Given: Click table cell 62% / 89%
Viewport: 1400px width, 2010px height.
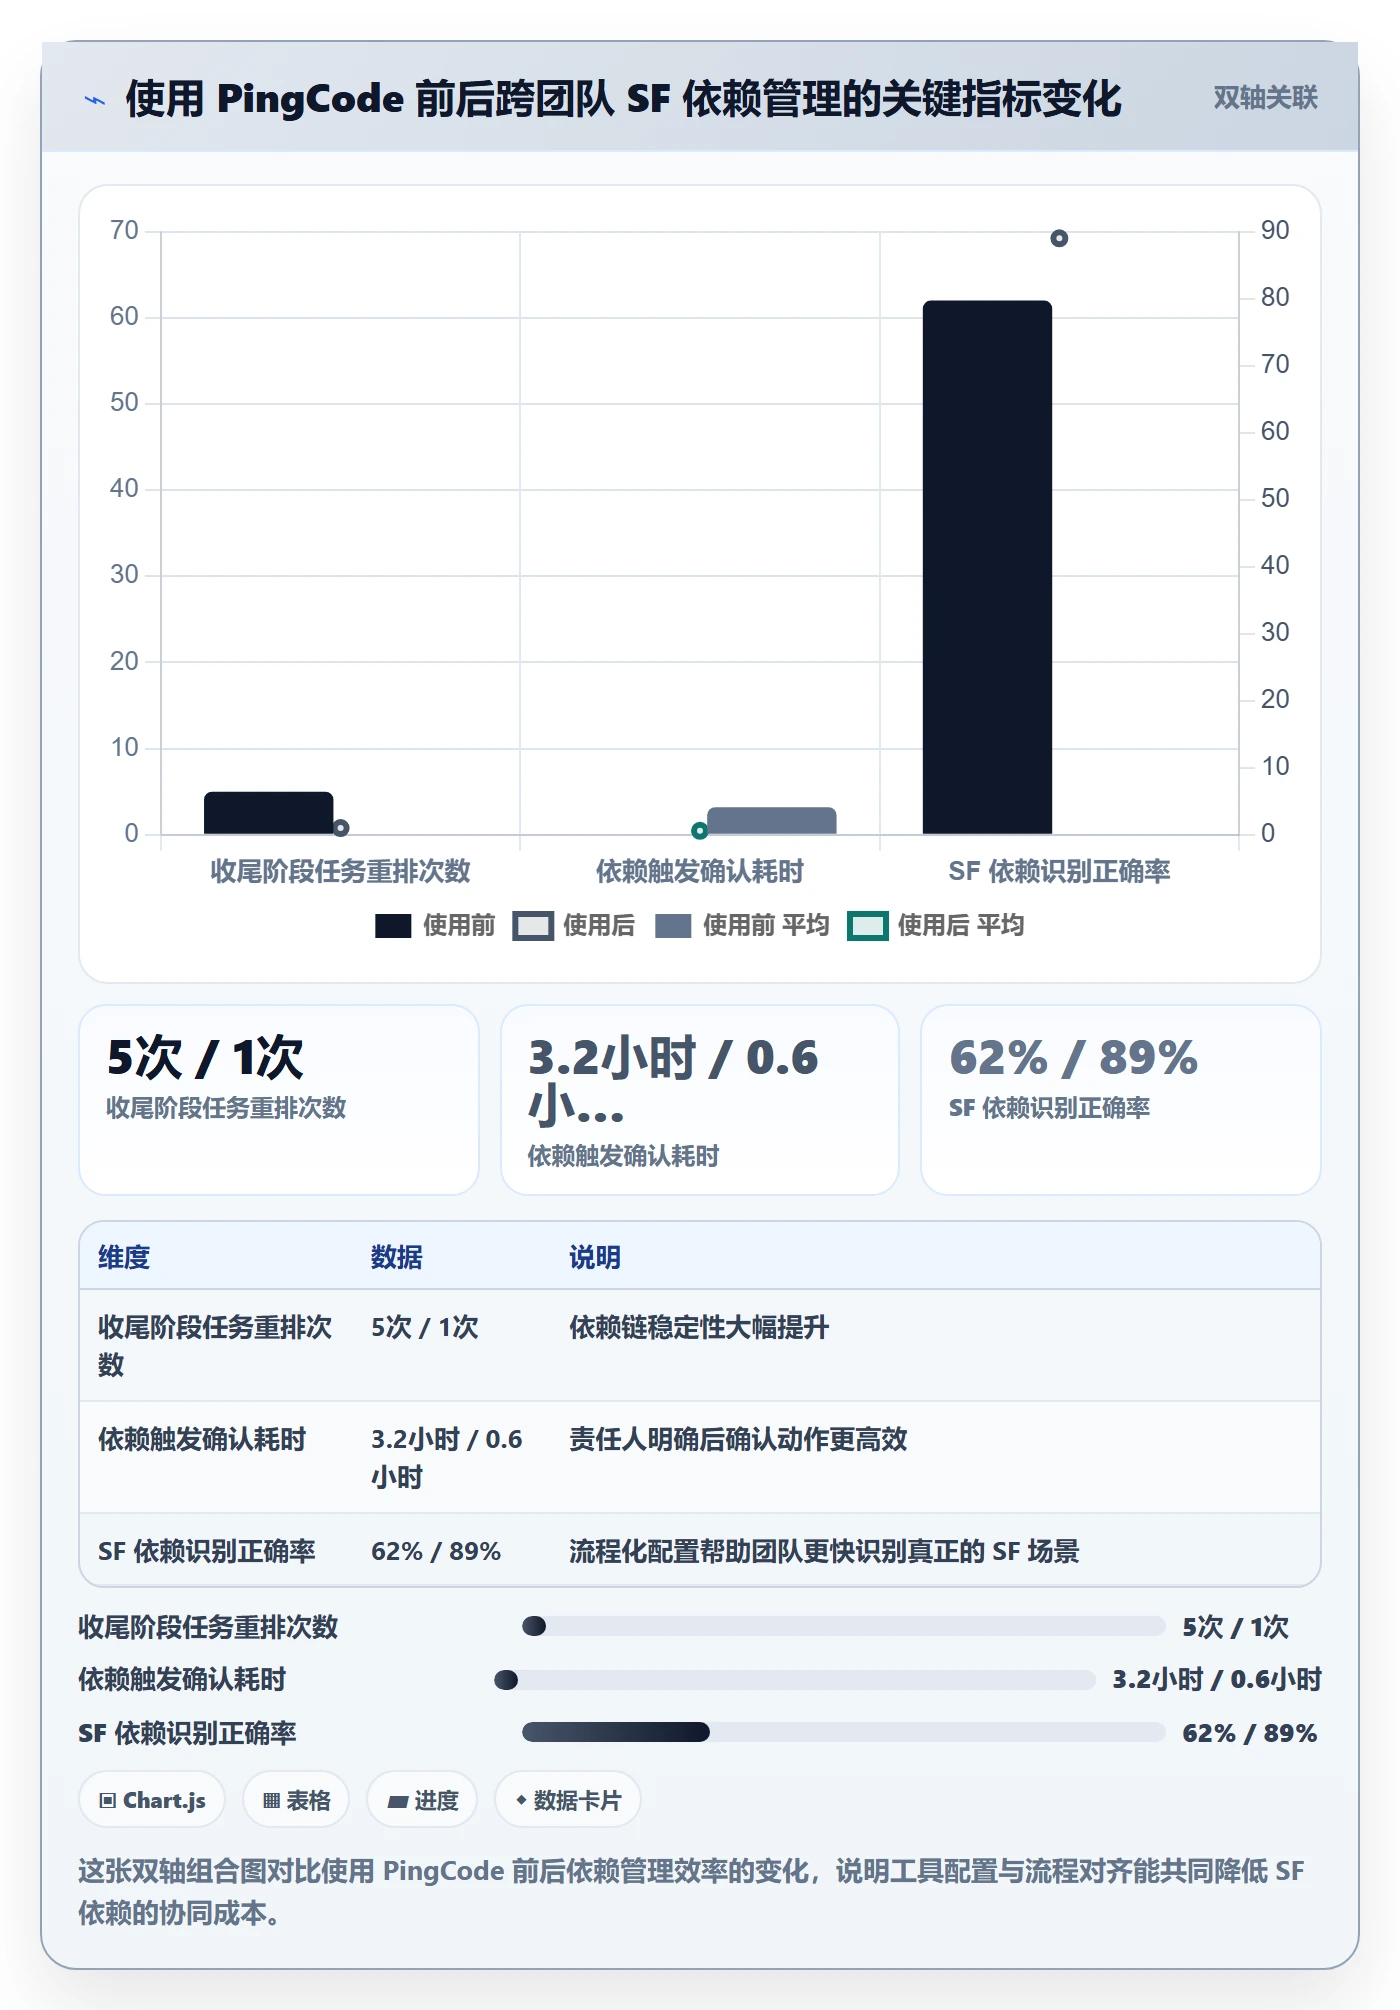Looking at the screenshot, I should click(x=436, y=1551).
